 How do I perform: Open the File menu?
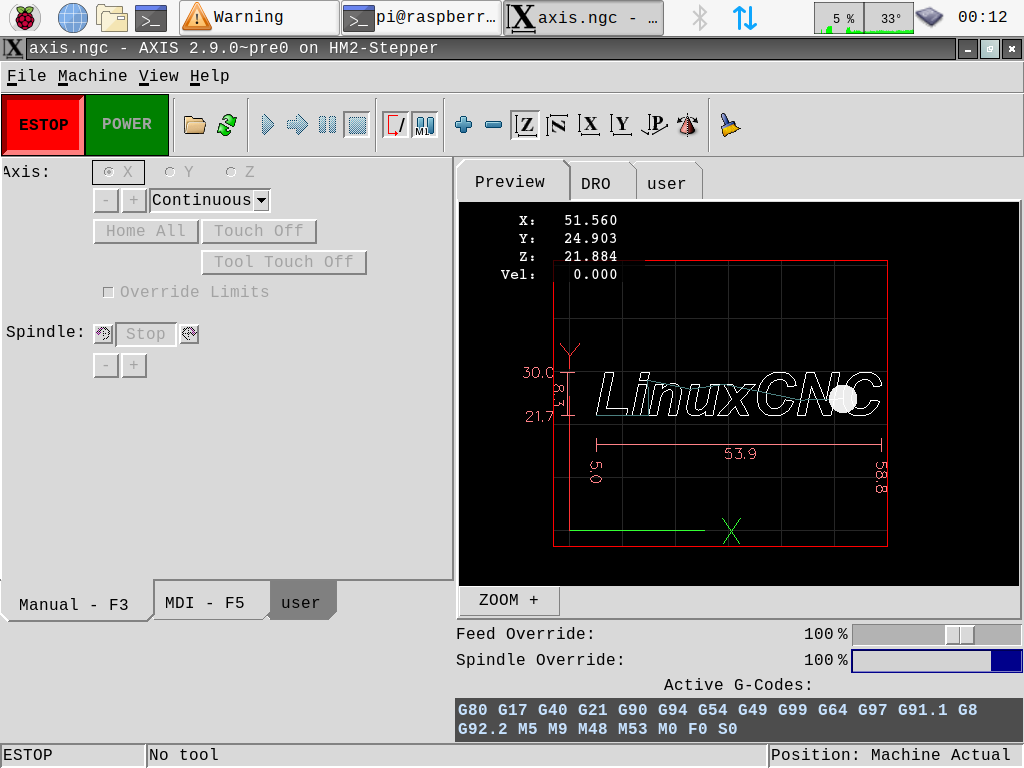tap(27, 76)
